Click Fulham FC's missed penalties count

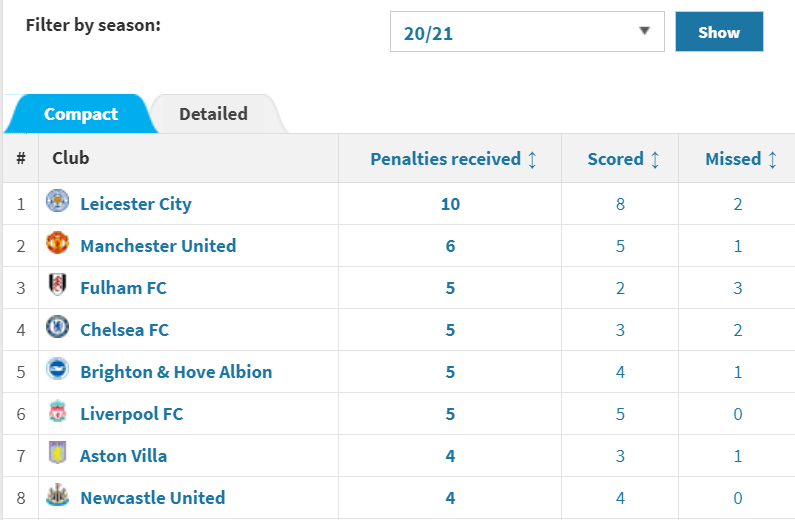click(738, 288)
